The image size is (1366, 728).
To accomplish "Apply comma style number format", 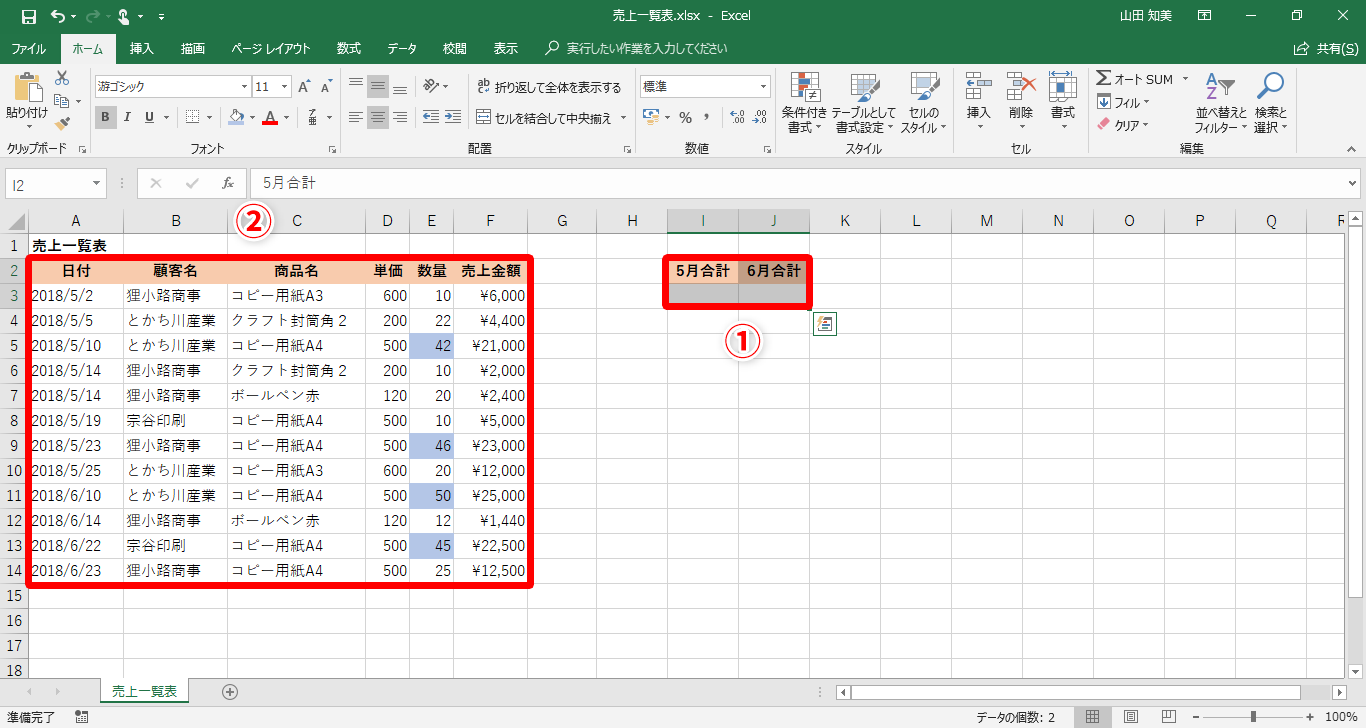I will [708, 117].
